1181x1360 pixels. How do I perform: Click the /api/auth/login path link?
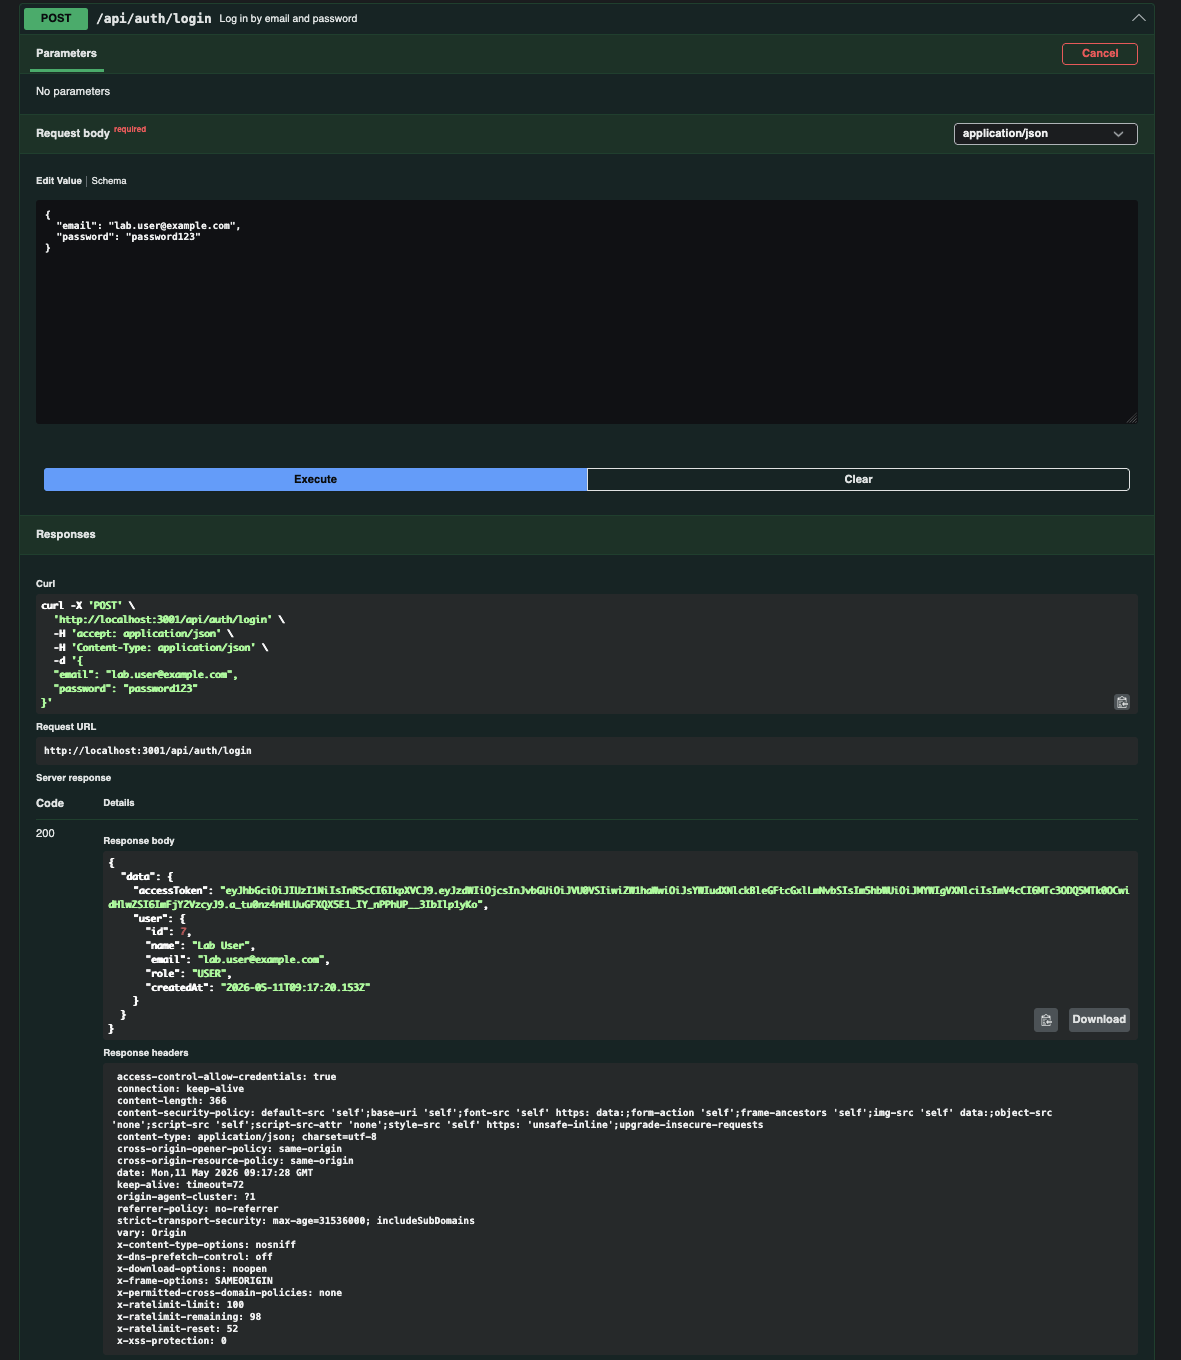[154, 18]
